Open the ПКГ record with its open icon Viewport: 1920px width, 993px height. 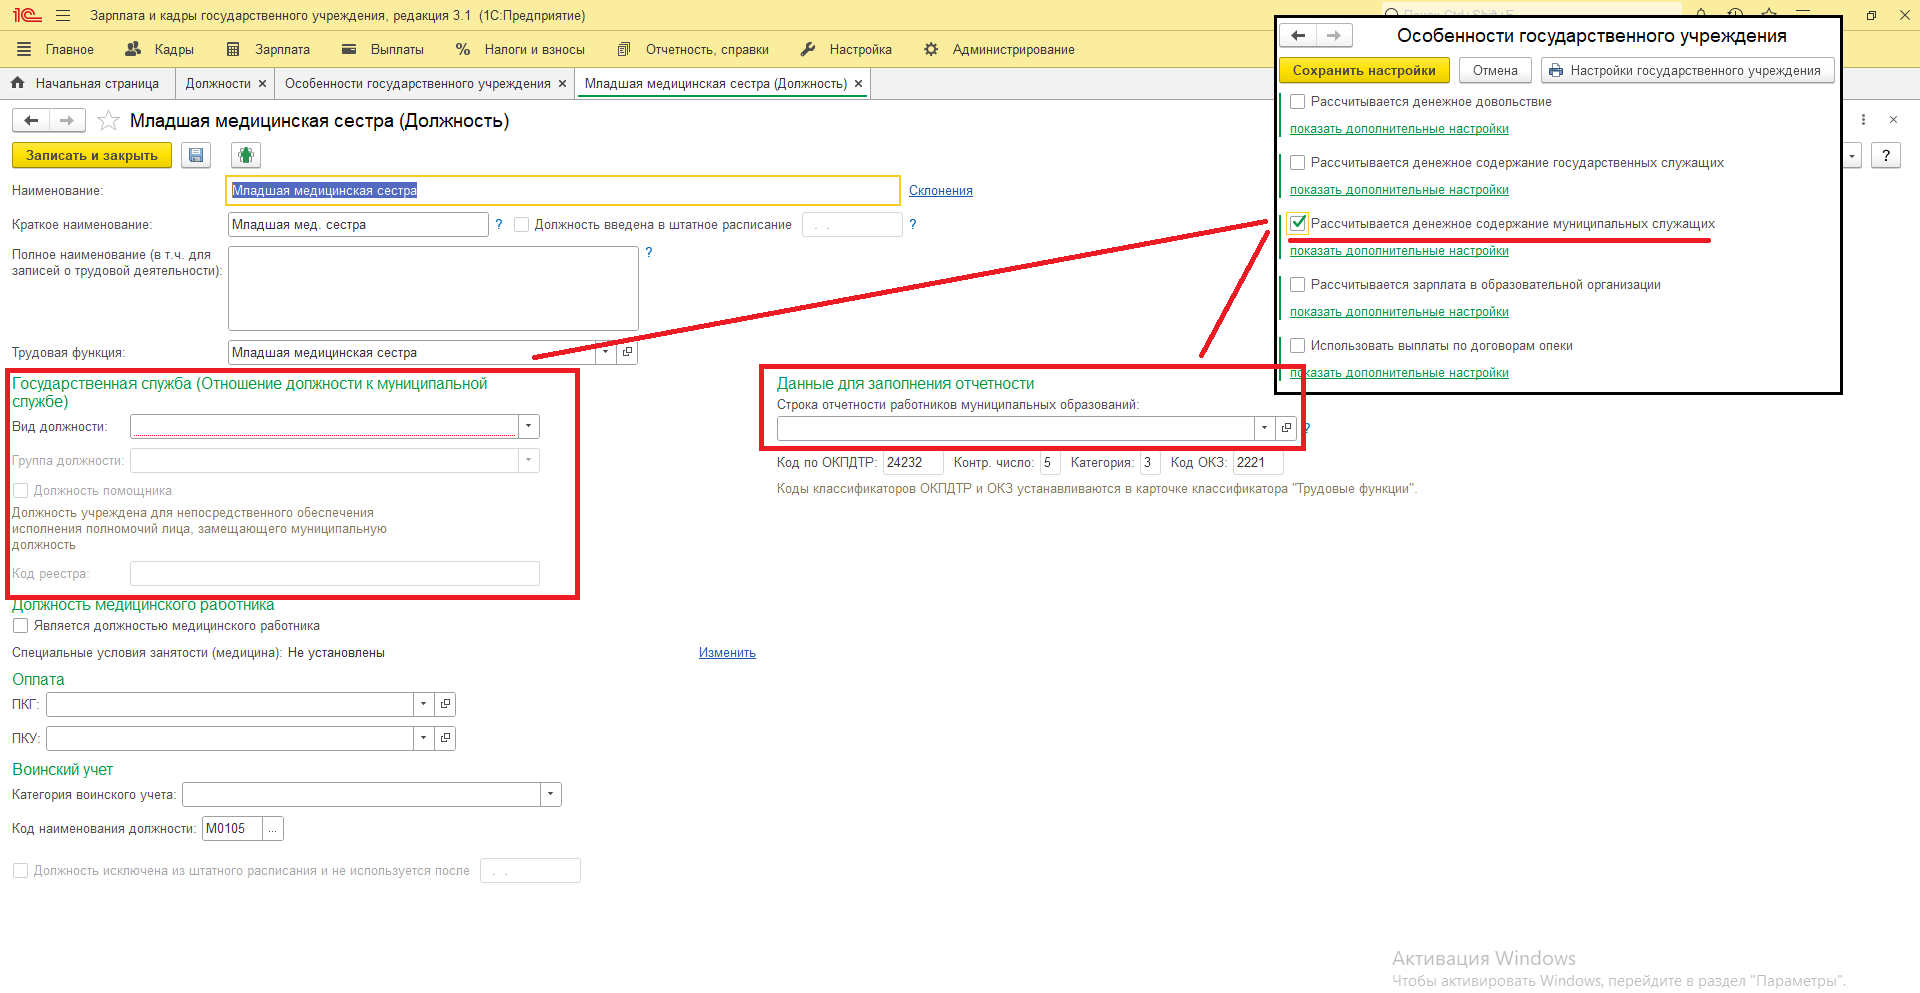(x=446, y=704)
